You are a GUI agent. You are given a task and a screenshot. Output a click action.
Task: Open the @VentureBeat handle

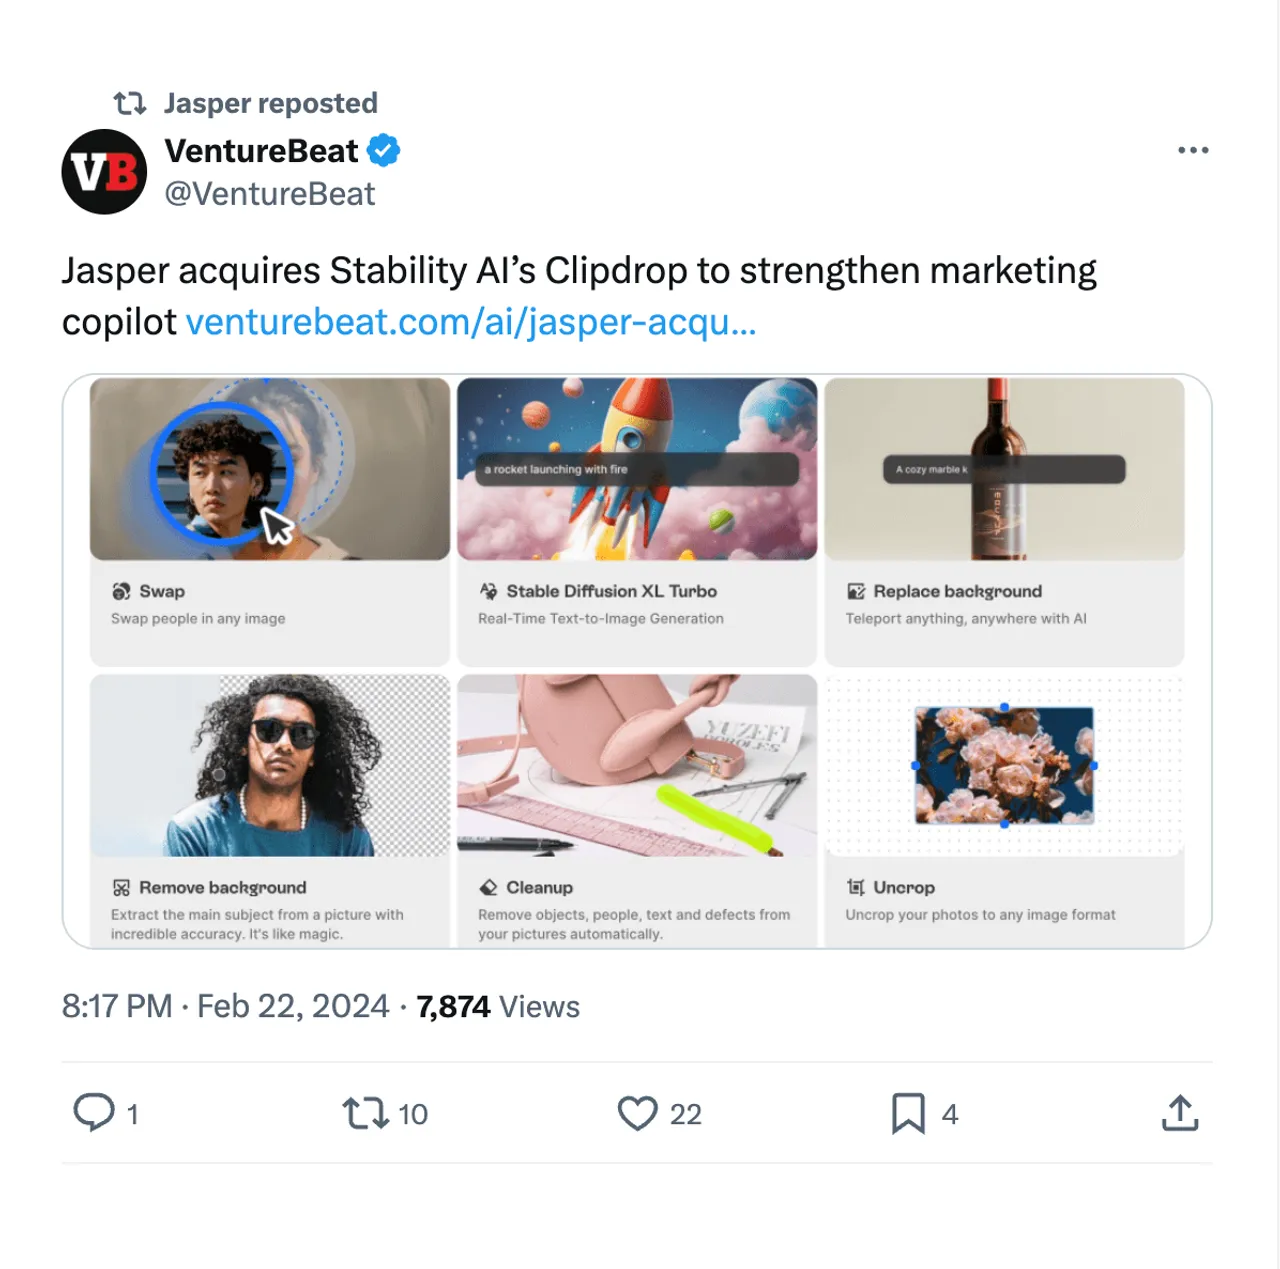(x=270, y=194)
